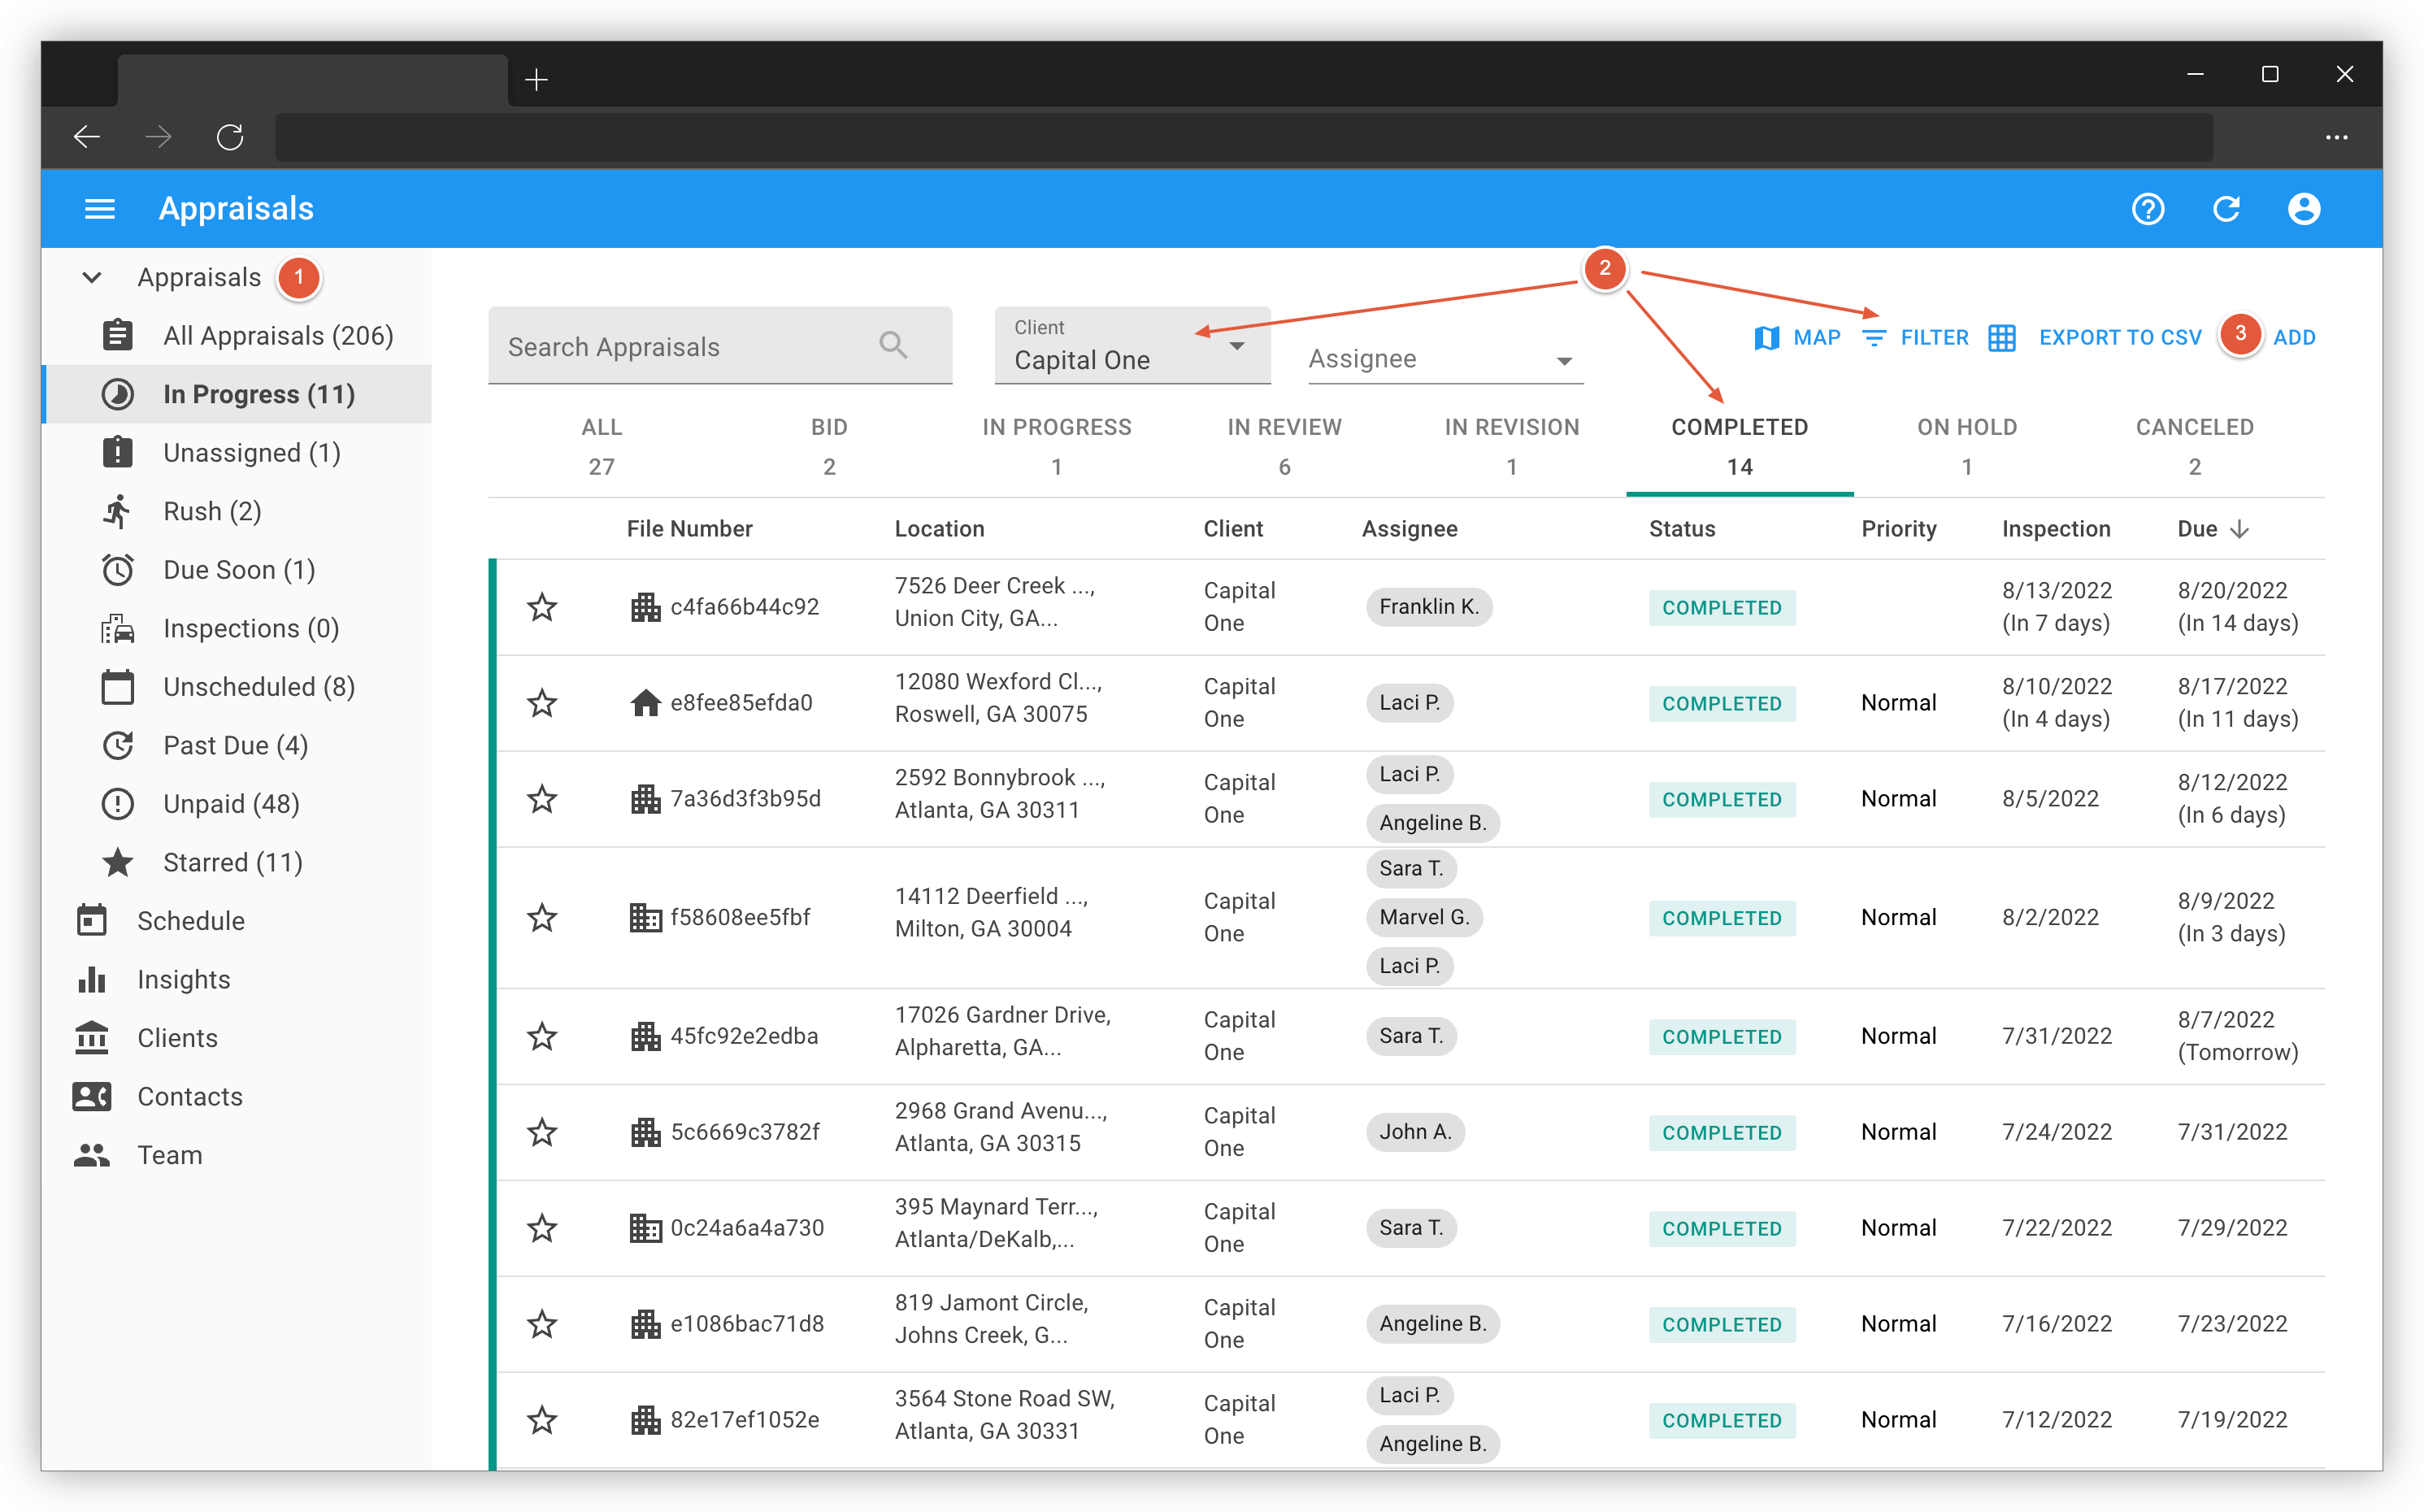The width and height of the screenshot is (2424, 1512).
Task: Open the FILTER options
Action: (x=1916, y=338)
